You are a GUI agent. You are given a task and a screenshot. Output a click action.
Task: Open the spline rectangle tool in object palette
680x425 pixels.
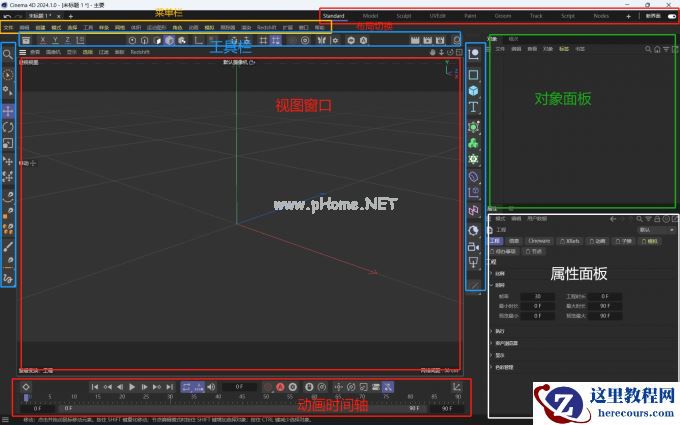point(474,75)
